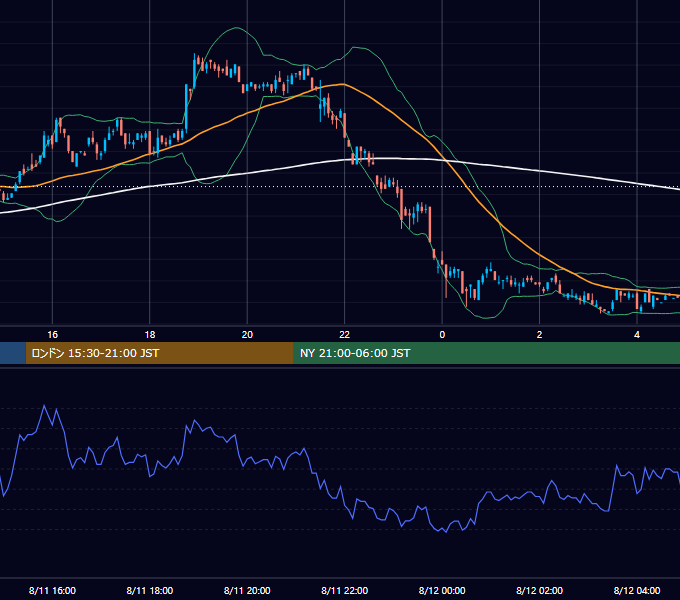Screen dimensions: 680x600
Task: Click the 8/11 20:00 indicator time label
Action: coord(247,590)
